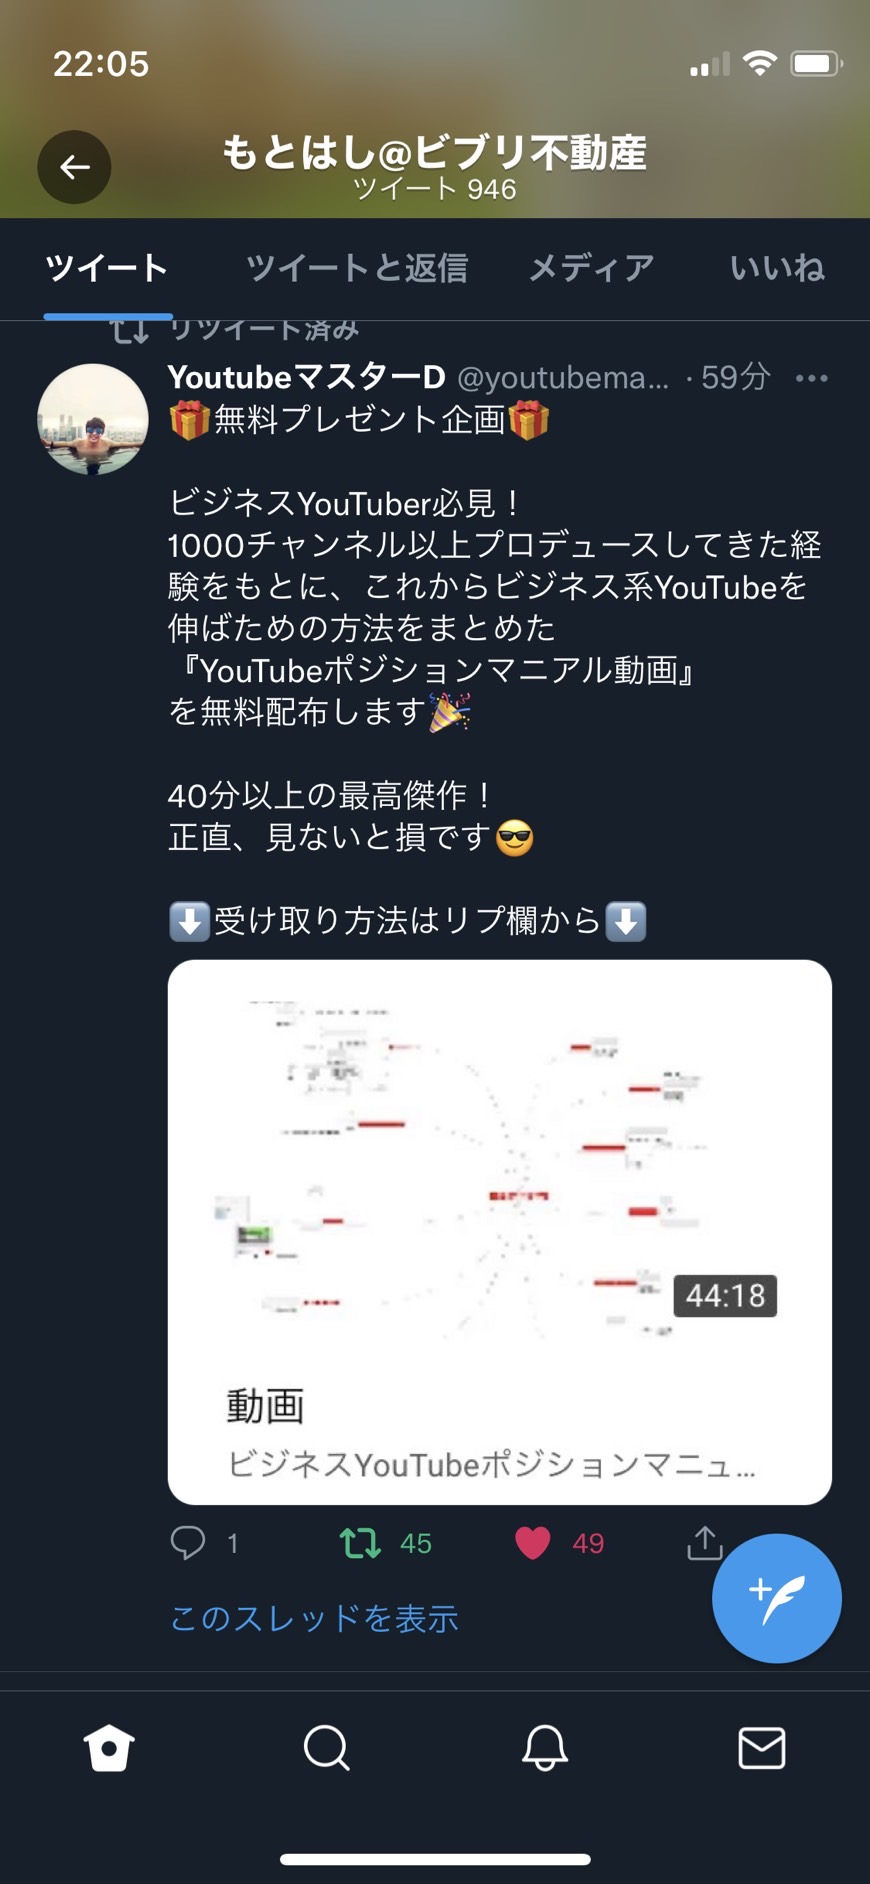Switch to いいね tab
870x1884 pixels.
(x=777, y=267)
